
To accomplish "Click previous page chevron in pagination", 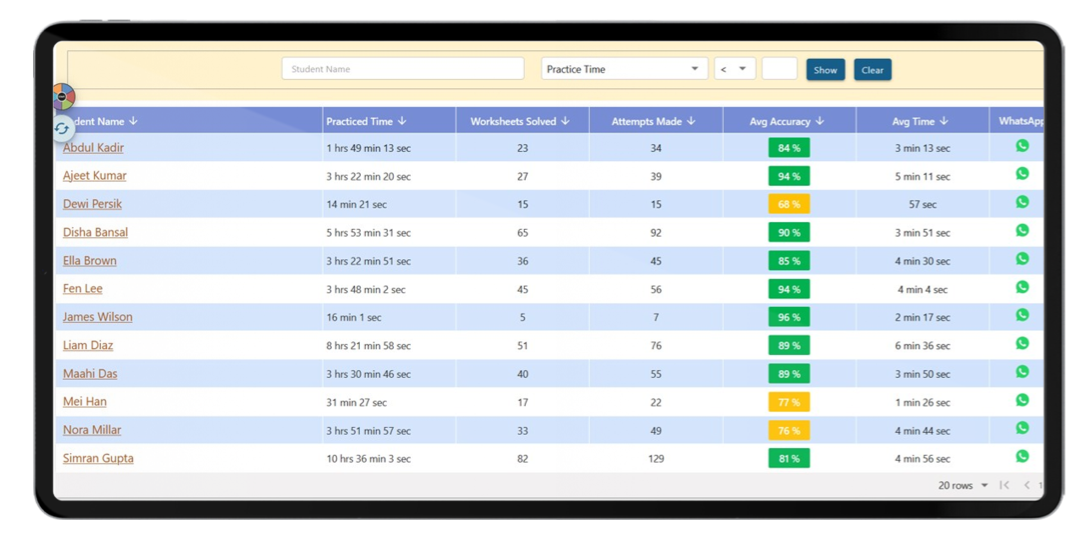I will (x=1026, y=485).
